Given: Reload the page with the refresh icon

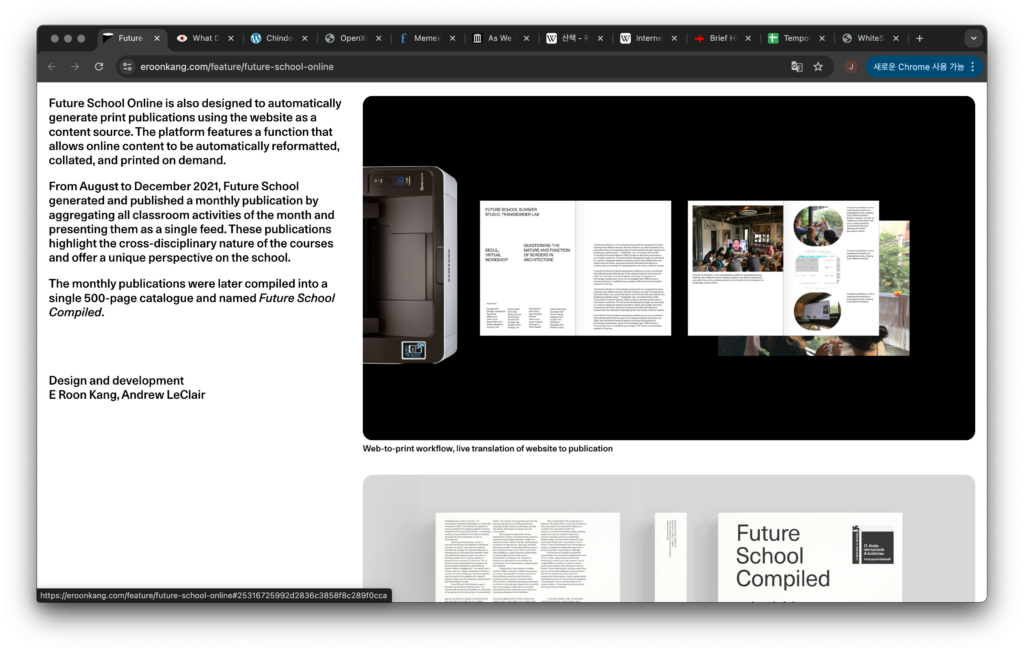Looking at the screenshot, I should 99,67.
